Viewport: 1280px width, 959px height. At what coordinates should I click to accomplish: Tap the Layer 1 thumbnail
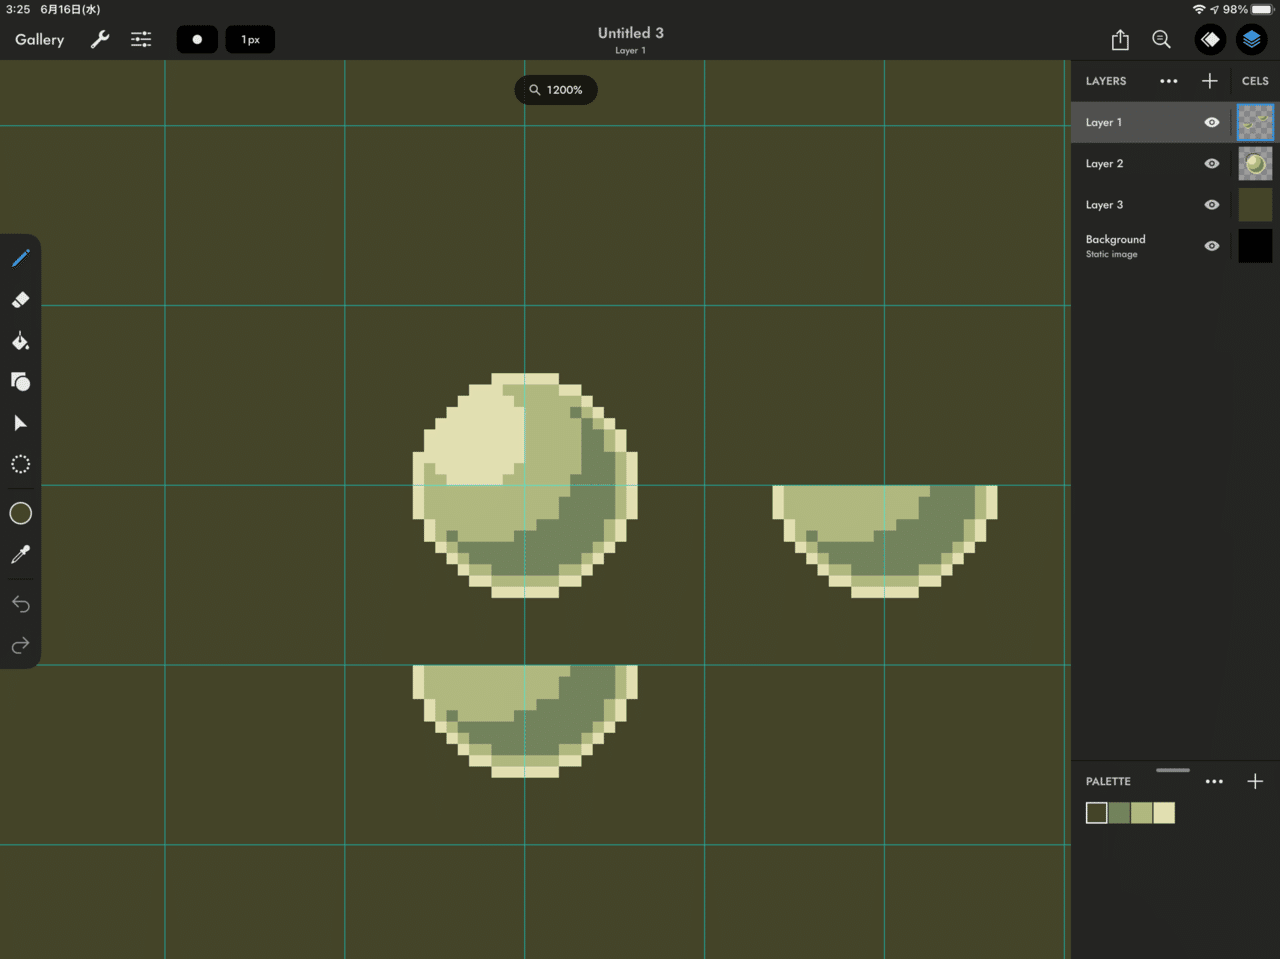pos(1255,122)
